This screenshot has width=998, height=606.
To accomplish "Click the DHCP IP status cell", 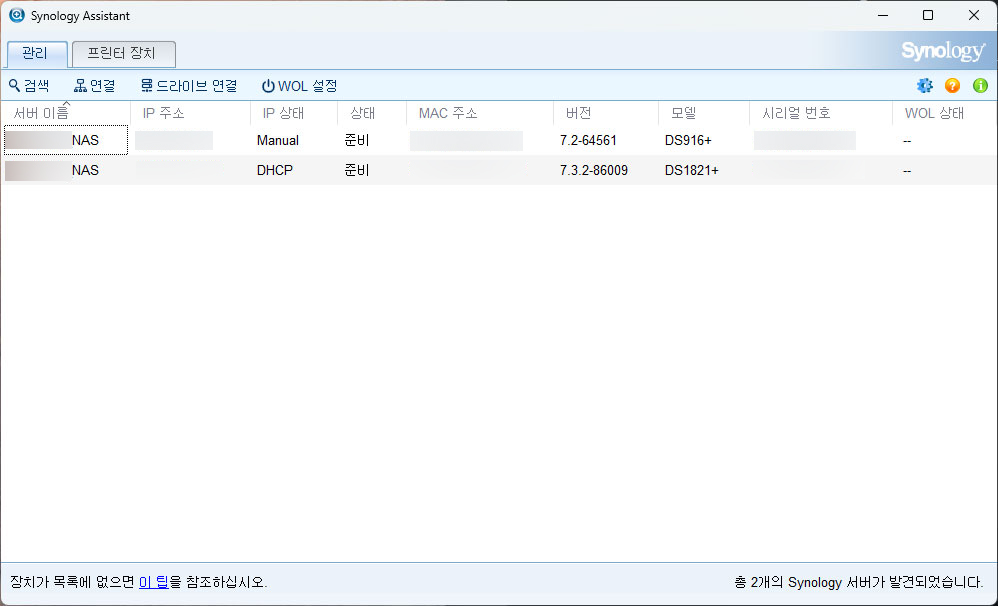I will (x=274, y=171).
